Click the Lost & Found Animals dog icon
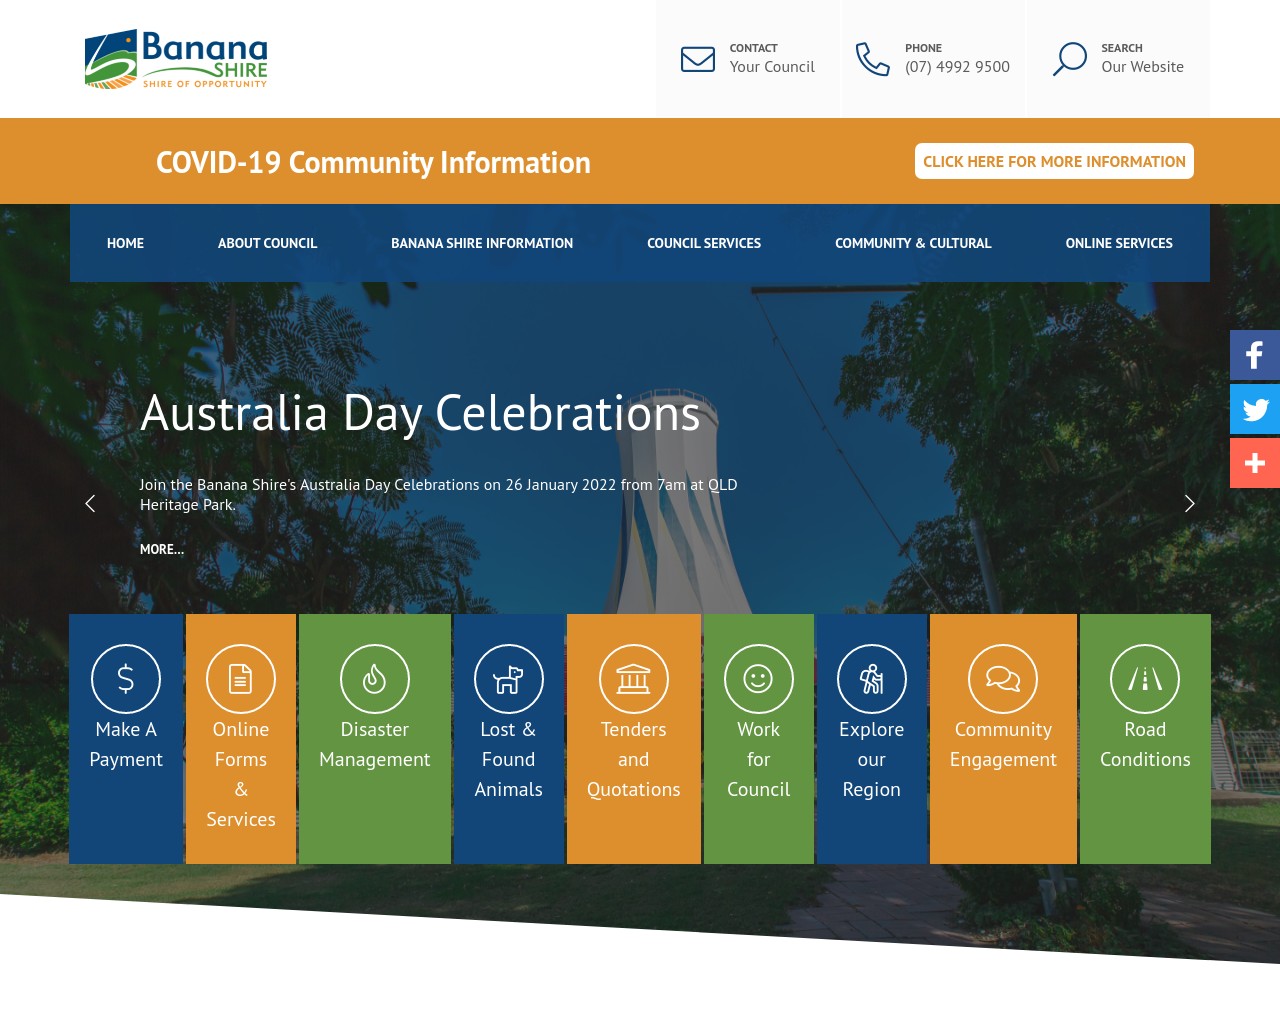Image resolution: width=1280 pixels, height=1024 pixels. [x=508, y=678]
